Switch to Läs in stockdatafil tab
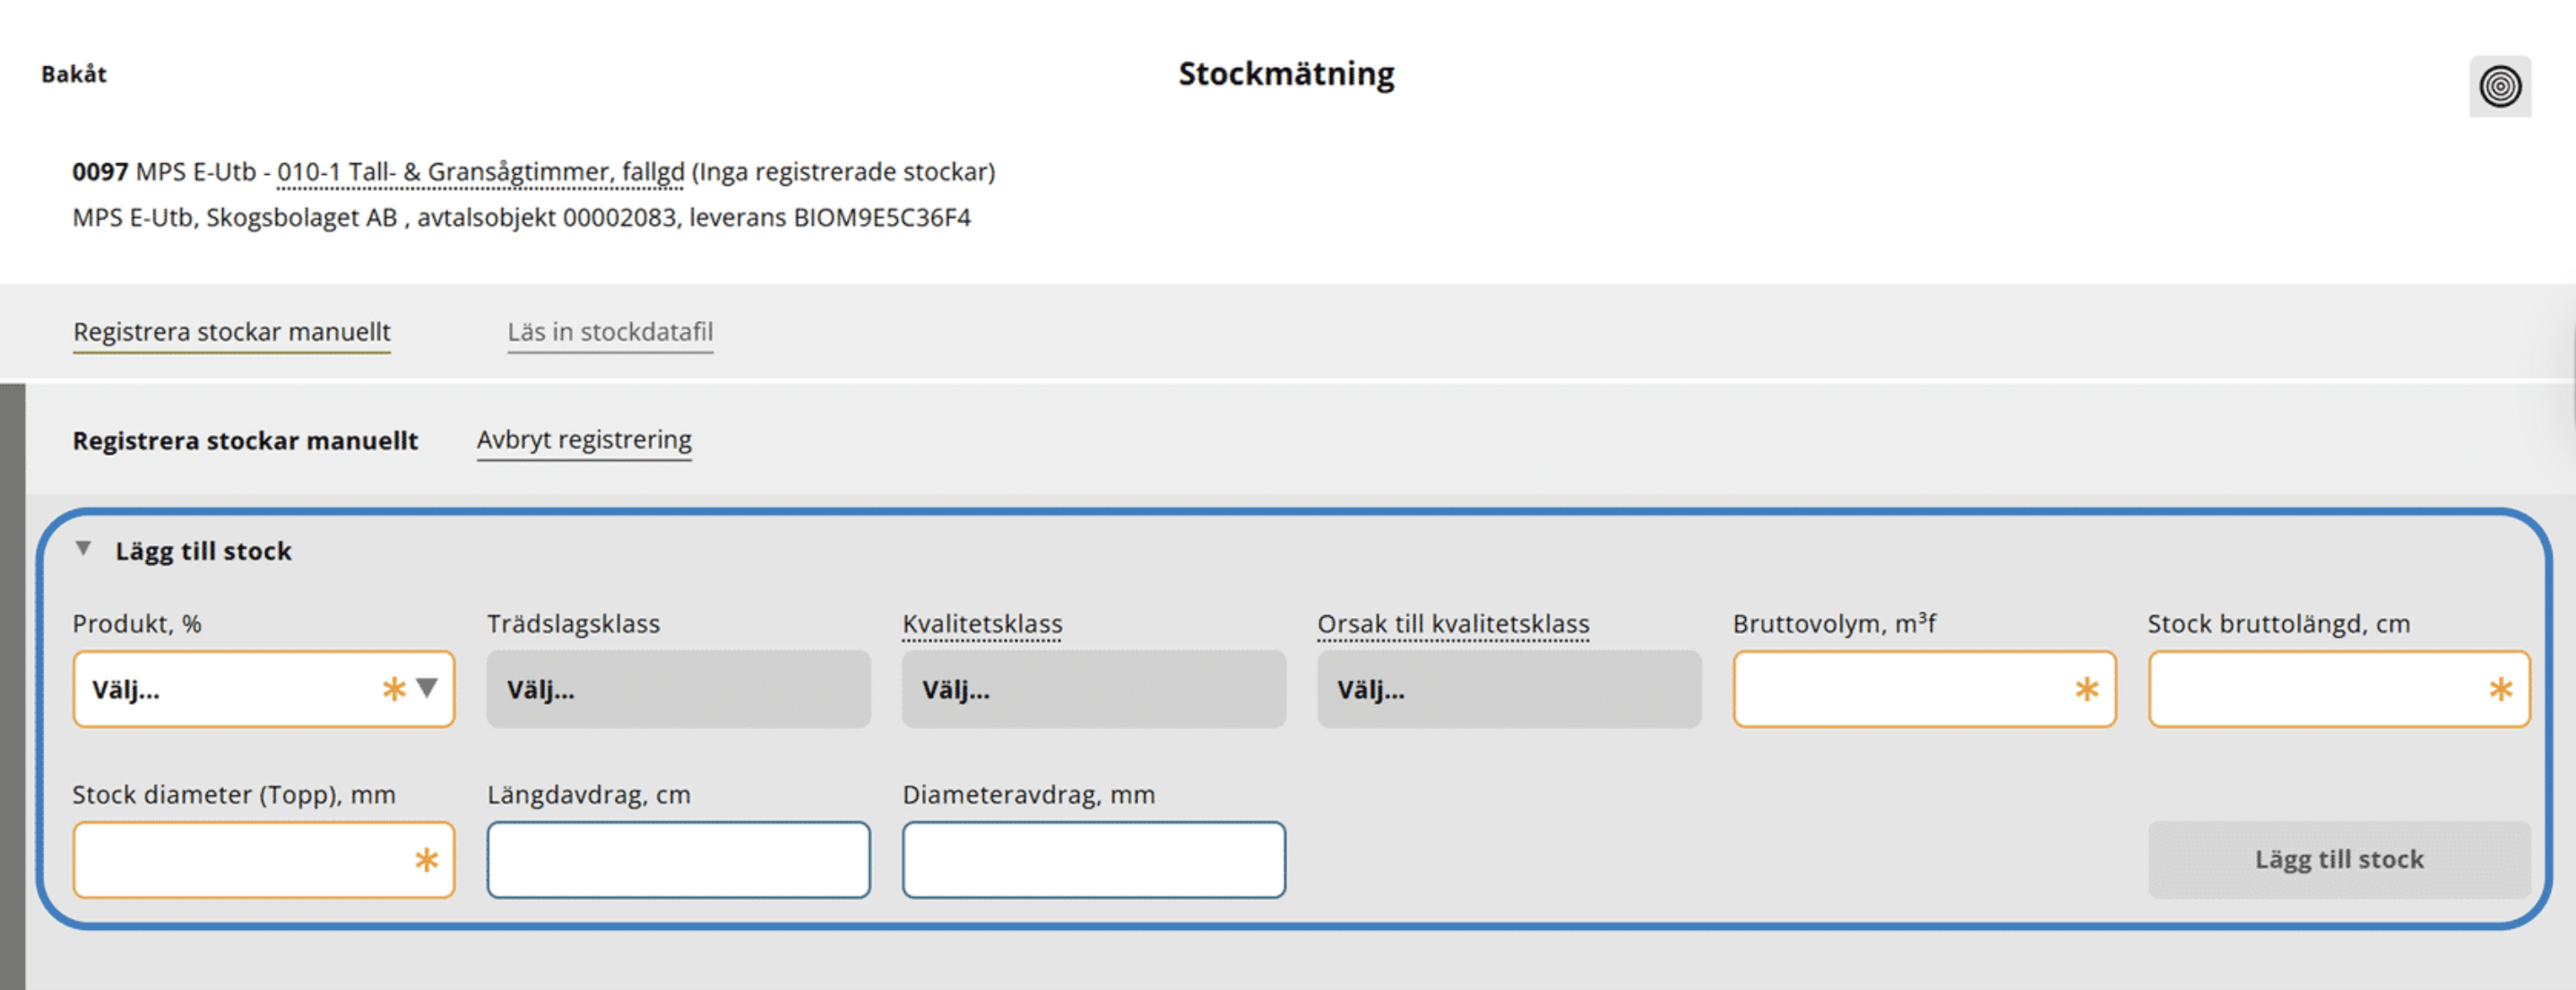 pyautogui.click(x=610, y=332)
